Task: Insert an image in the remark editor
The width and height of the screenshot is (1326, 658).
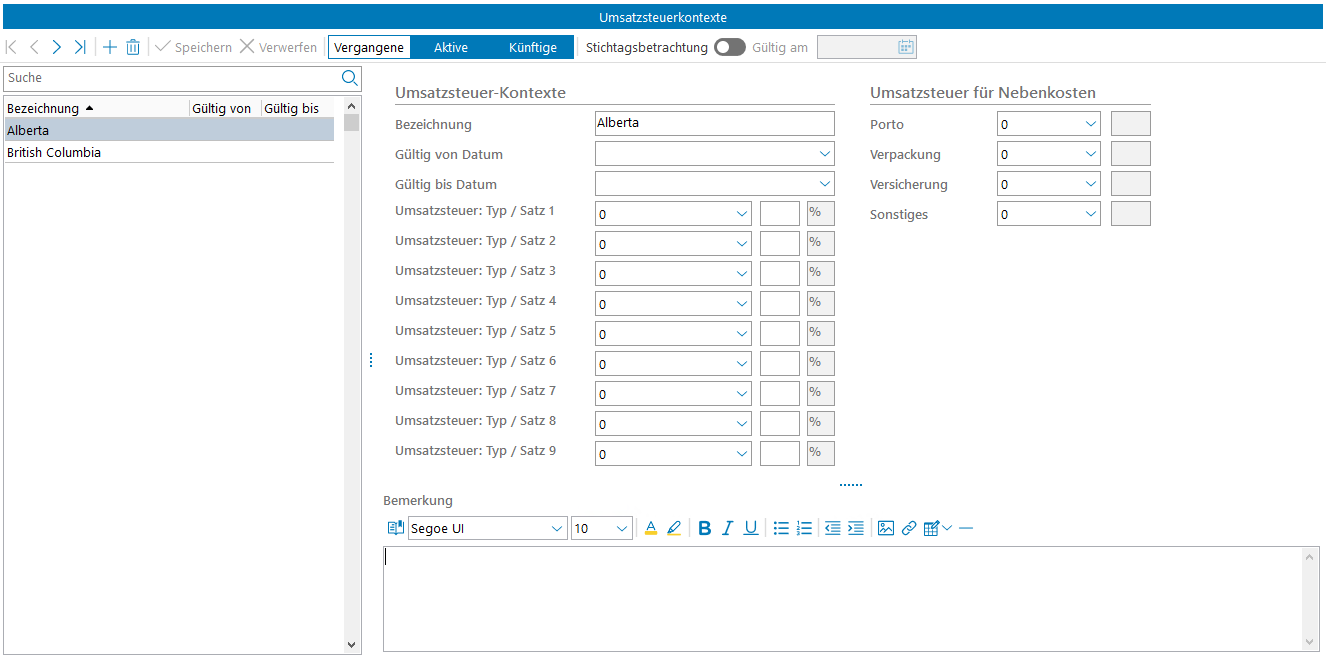Action: (885, 528)
